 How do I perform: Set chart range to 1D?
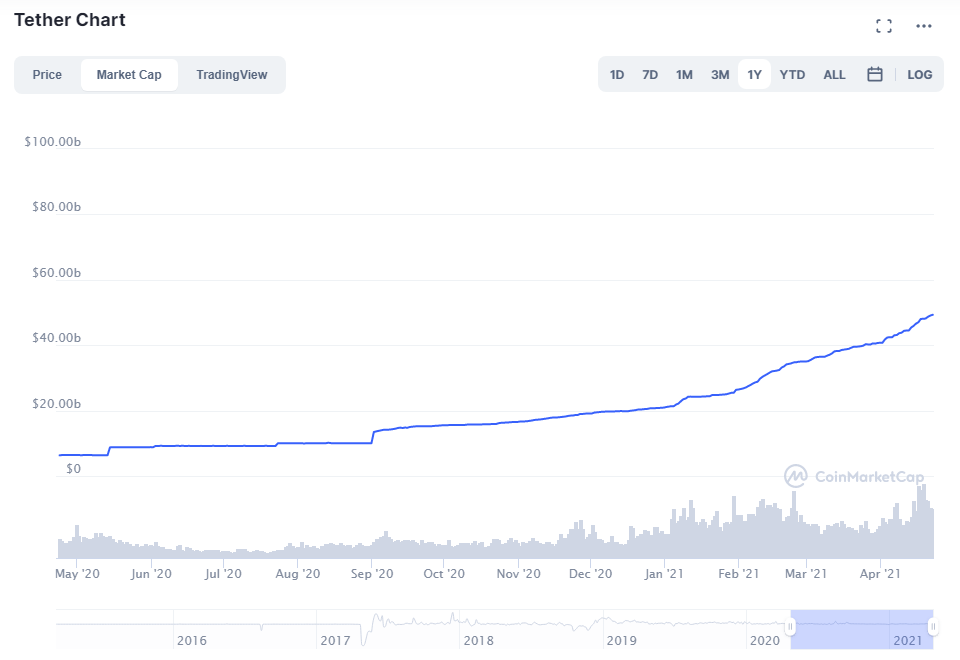[617, 75]
